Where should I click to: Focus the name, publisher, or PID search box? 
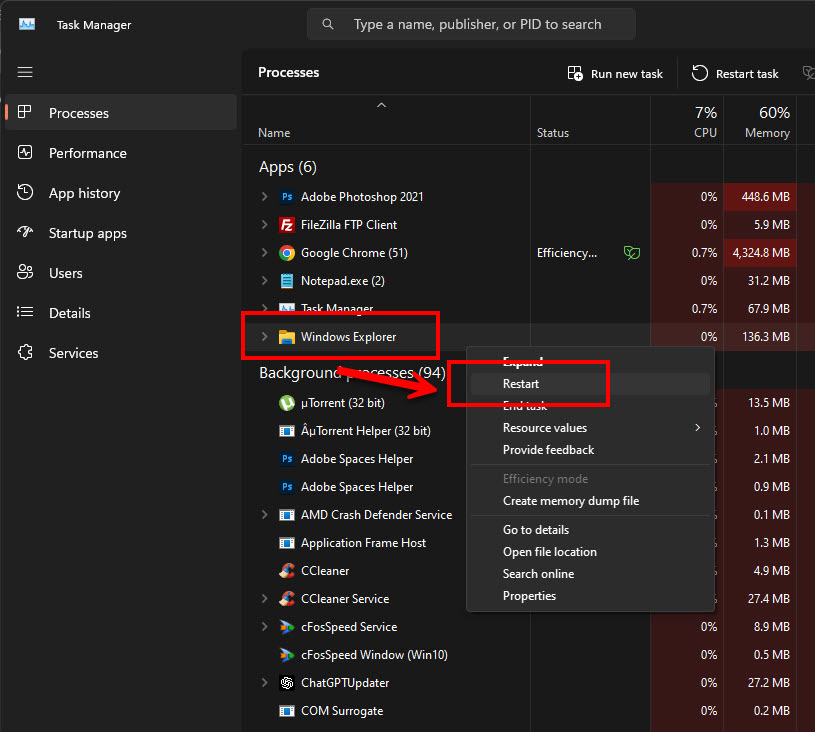click(471, 24)
